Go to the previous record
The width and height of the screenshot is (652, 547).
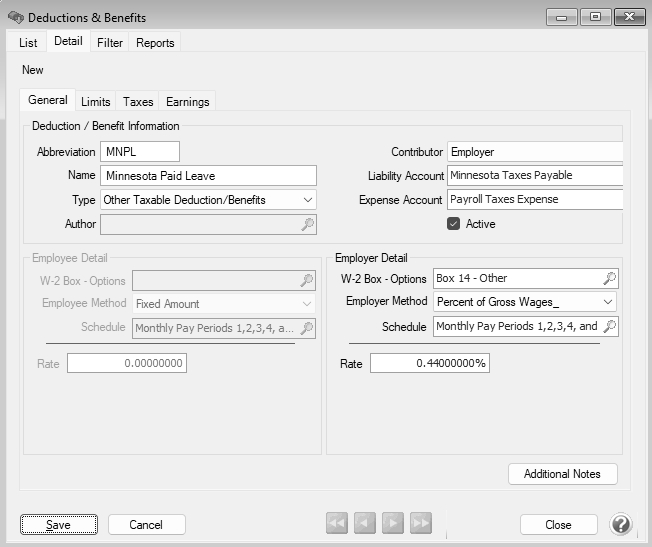tap(366, 524)
